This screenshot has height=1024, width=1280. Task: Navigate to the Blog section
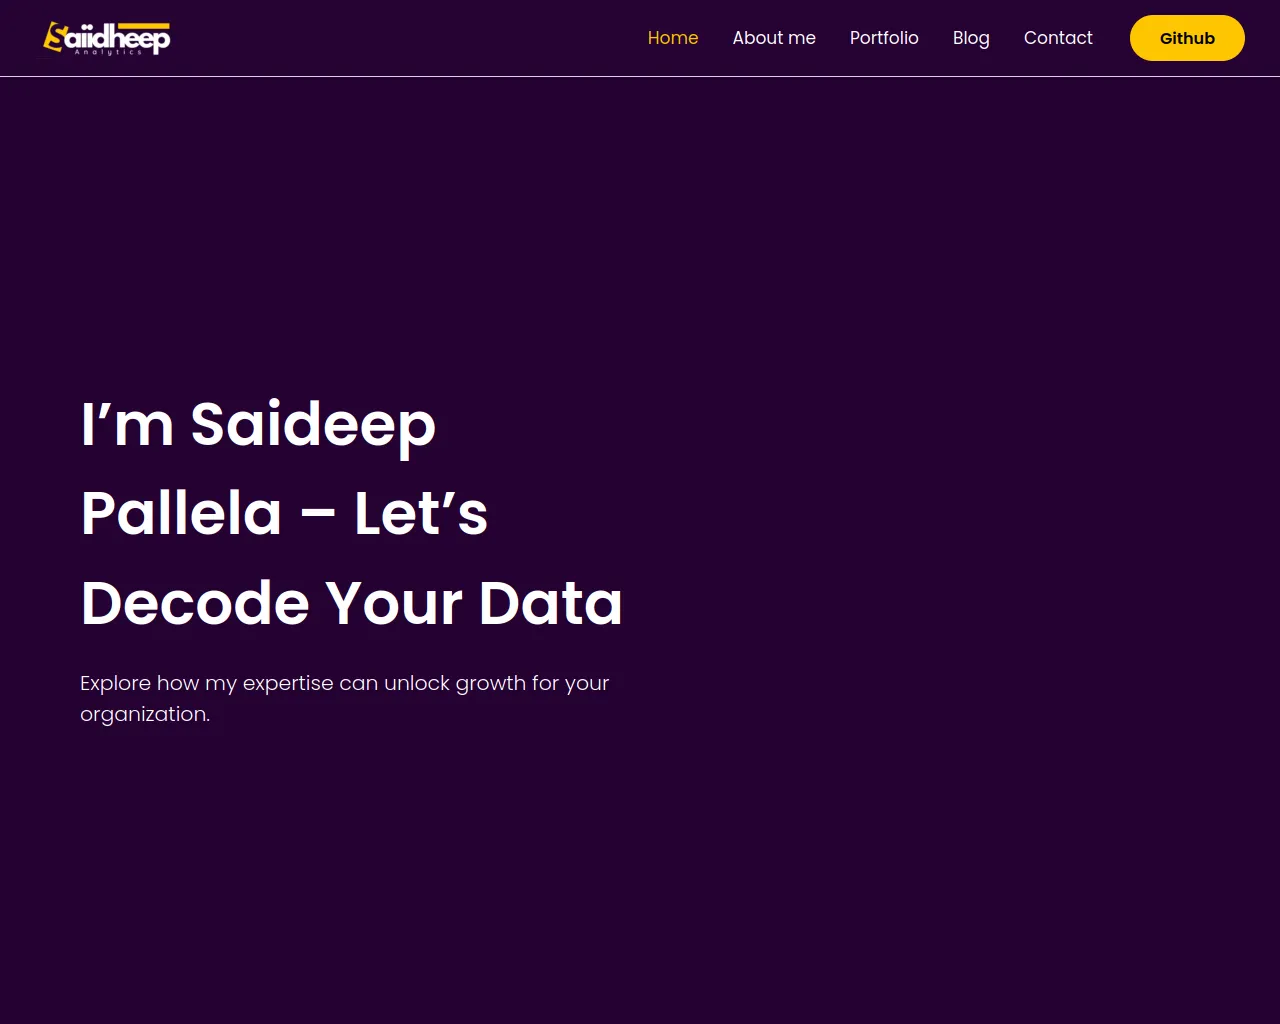tap(971, 38)
